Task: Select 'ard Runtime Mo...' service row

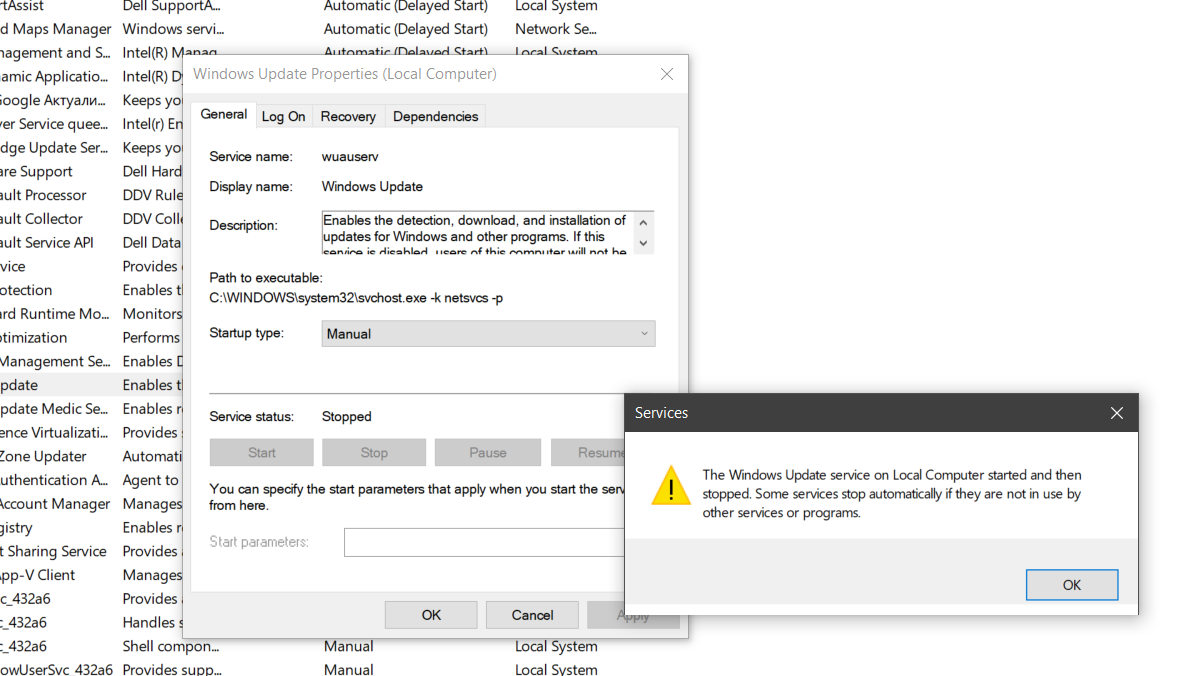Action: click(54, 314)
